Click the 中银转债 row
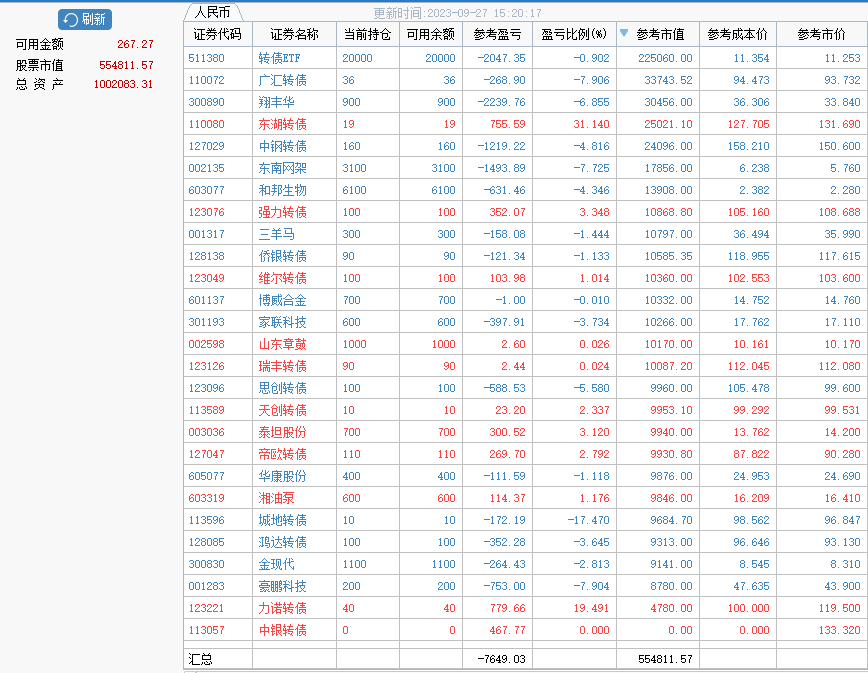The height and width of the screenshot is (673, 868). click(x=525, y=630)
